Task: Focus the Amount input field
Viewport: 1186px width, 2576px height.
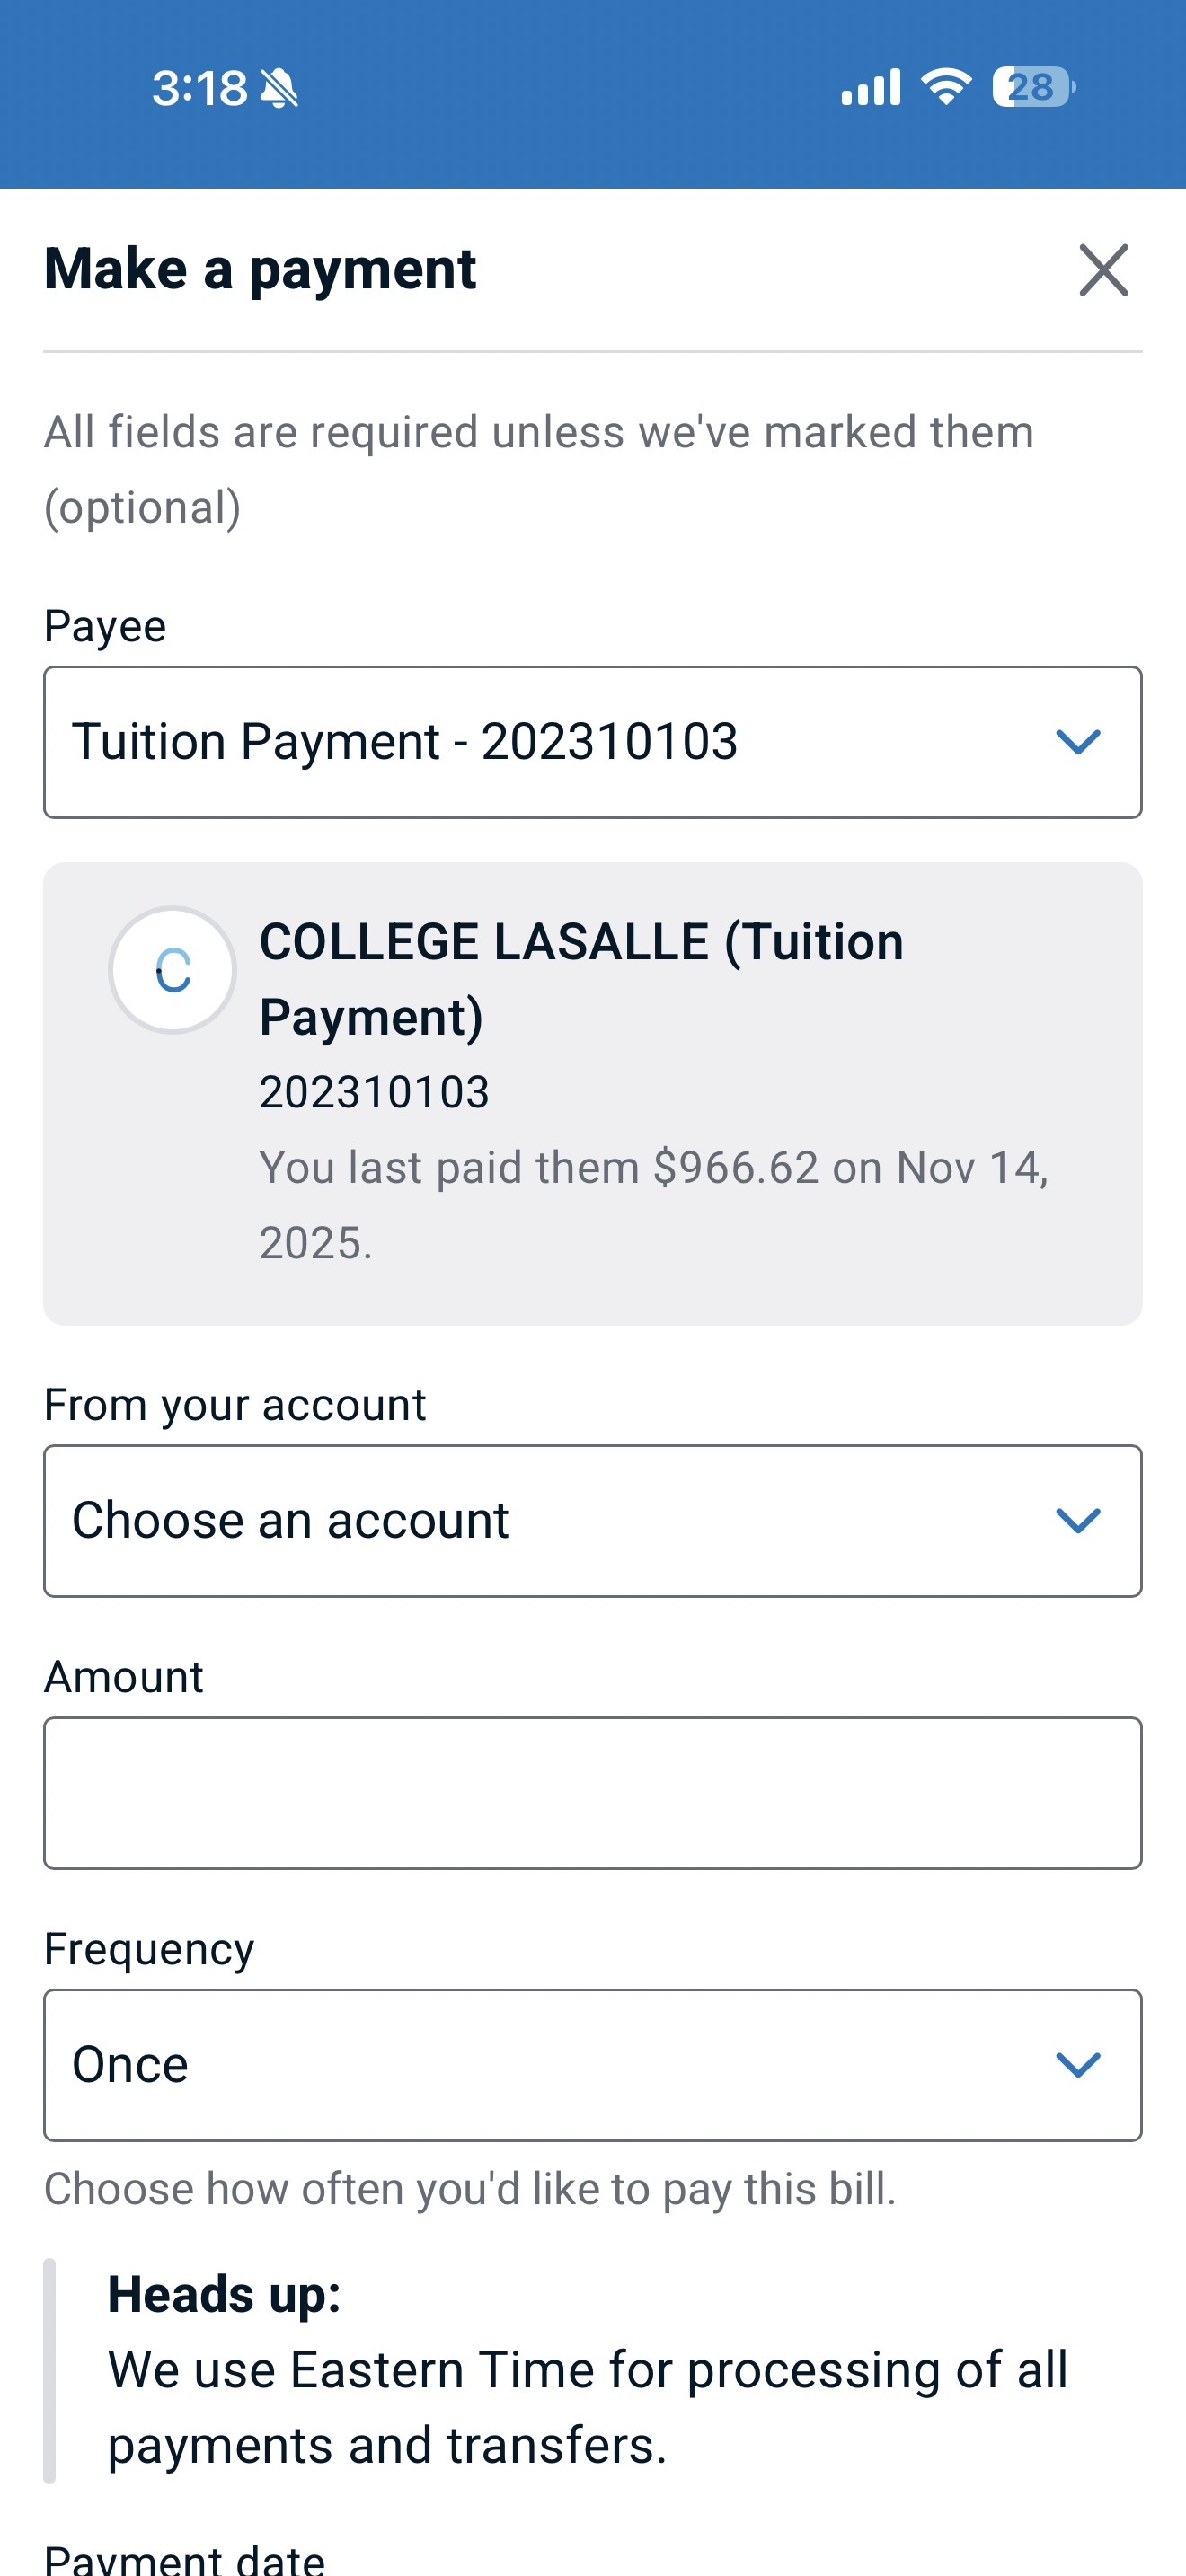Action: 592,1793
